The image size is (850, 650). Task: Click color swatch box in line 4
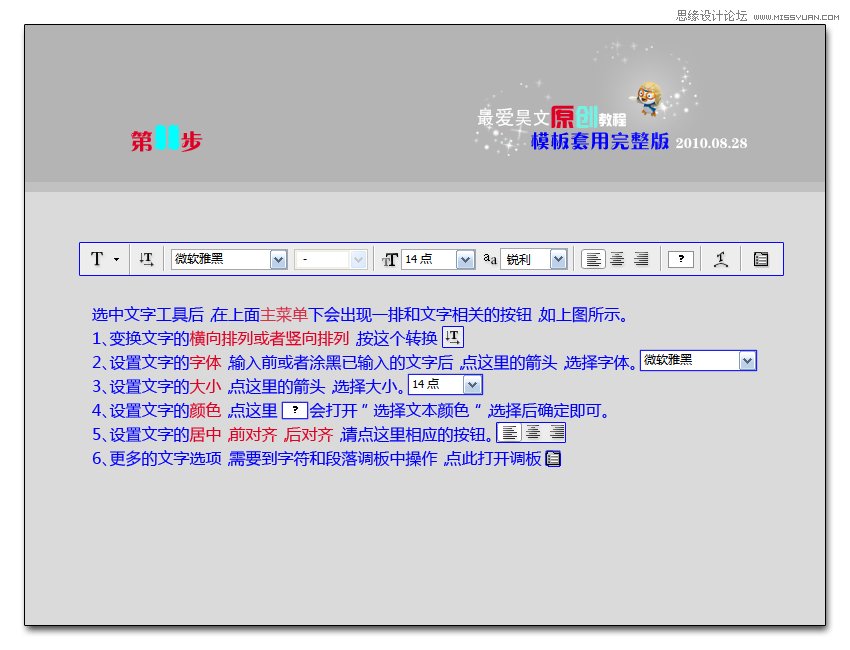[x=295, y=410]
